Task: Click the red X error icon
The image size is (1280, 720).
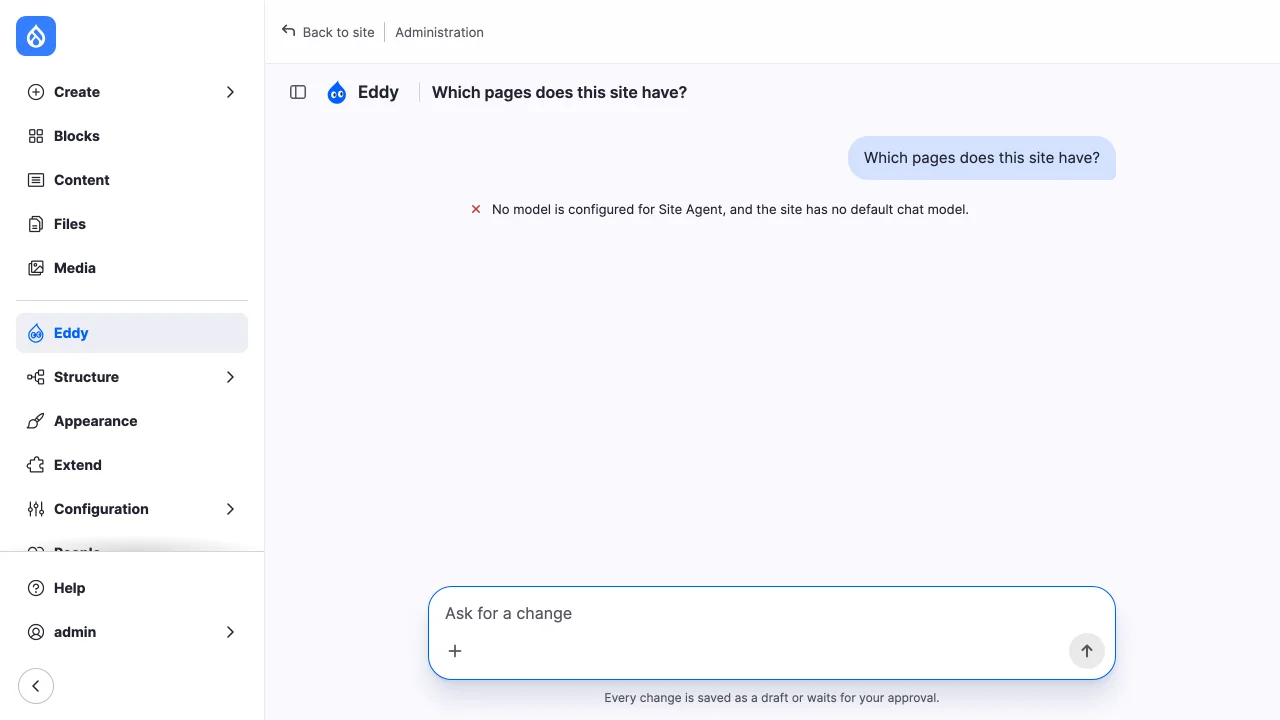Action: coord(476,210)
